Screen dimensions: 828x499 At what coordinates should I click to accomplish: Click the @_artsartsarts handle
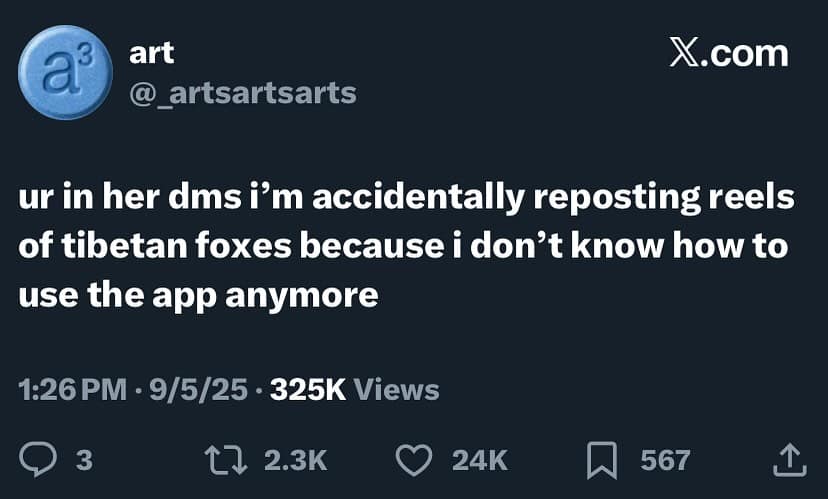(243, 93)
